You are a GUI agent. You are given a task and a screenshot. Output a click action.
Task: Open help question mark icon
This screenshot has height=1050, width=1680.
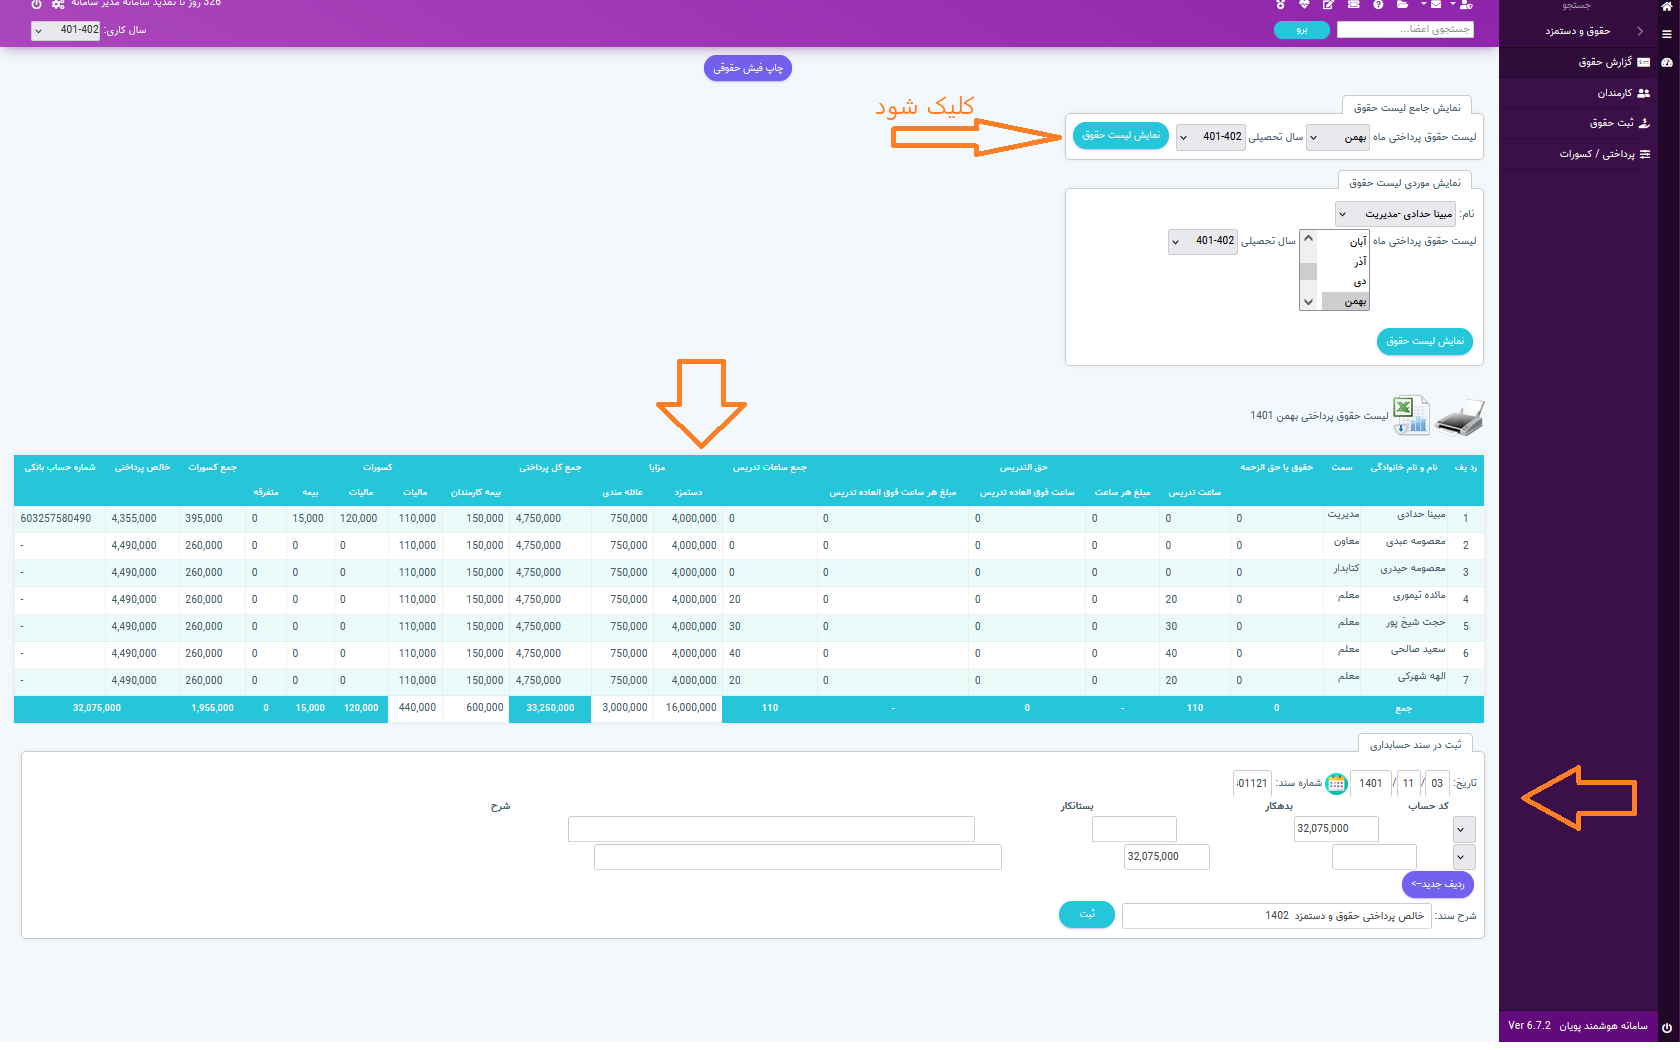pos(1378,5)
